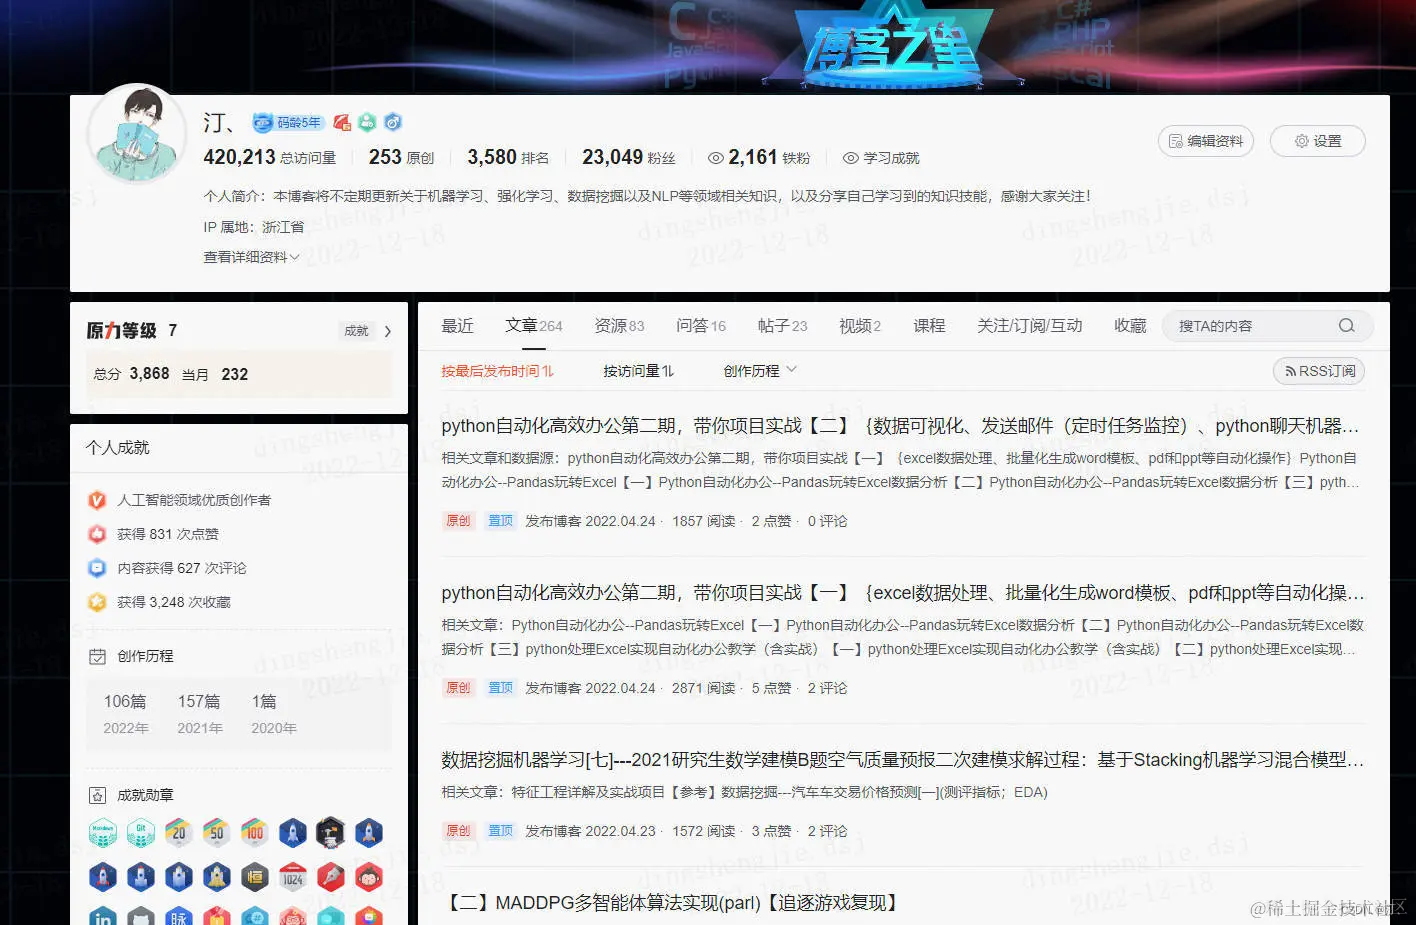Select the dark 恒 persistence badge
Screen dimensions: 1416x925
255,877
